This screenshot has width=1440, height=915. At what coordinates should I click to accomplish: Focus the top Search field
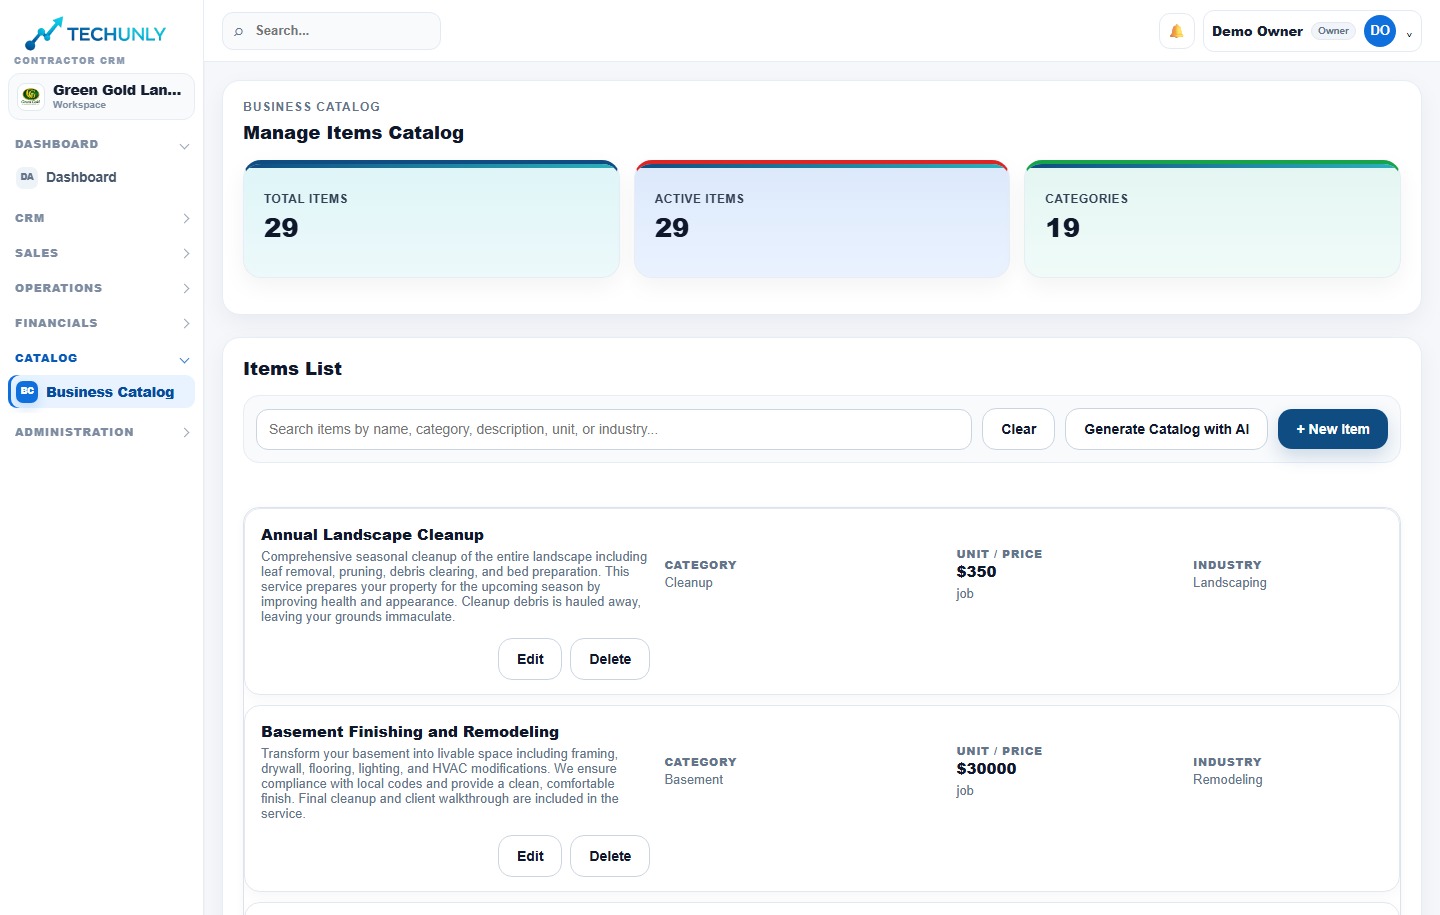(x=331, y=31)
